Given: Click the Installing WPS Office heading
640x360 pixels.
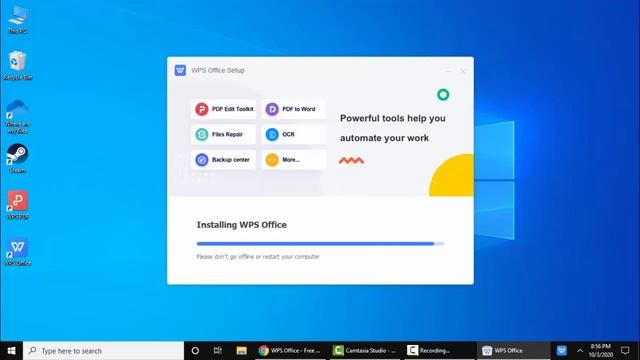Looking at the screenshot, I should click(242, 225).
